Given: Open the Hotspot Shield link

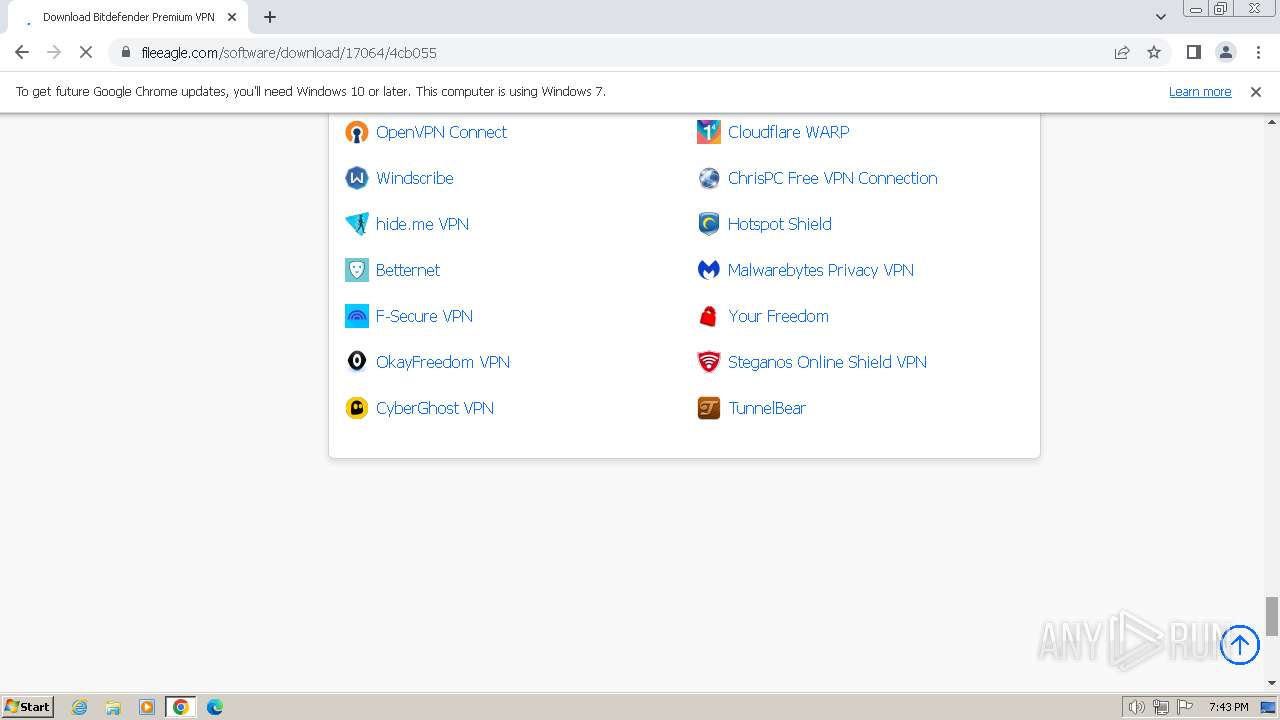Looking at the screenshot, I should [780, 224].
